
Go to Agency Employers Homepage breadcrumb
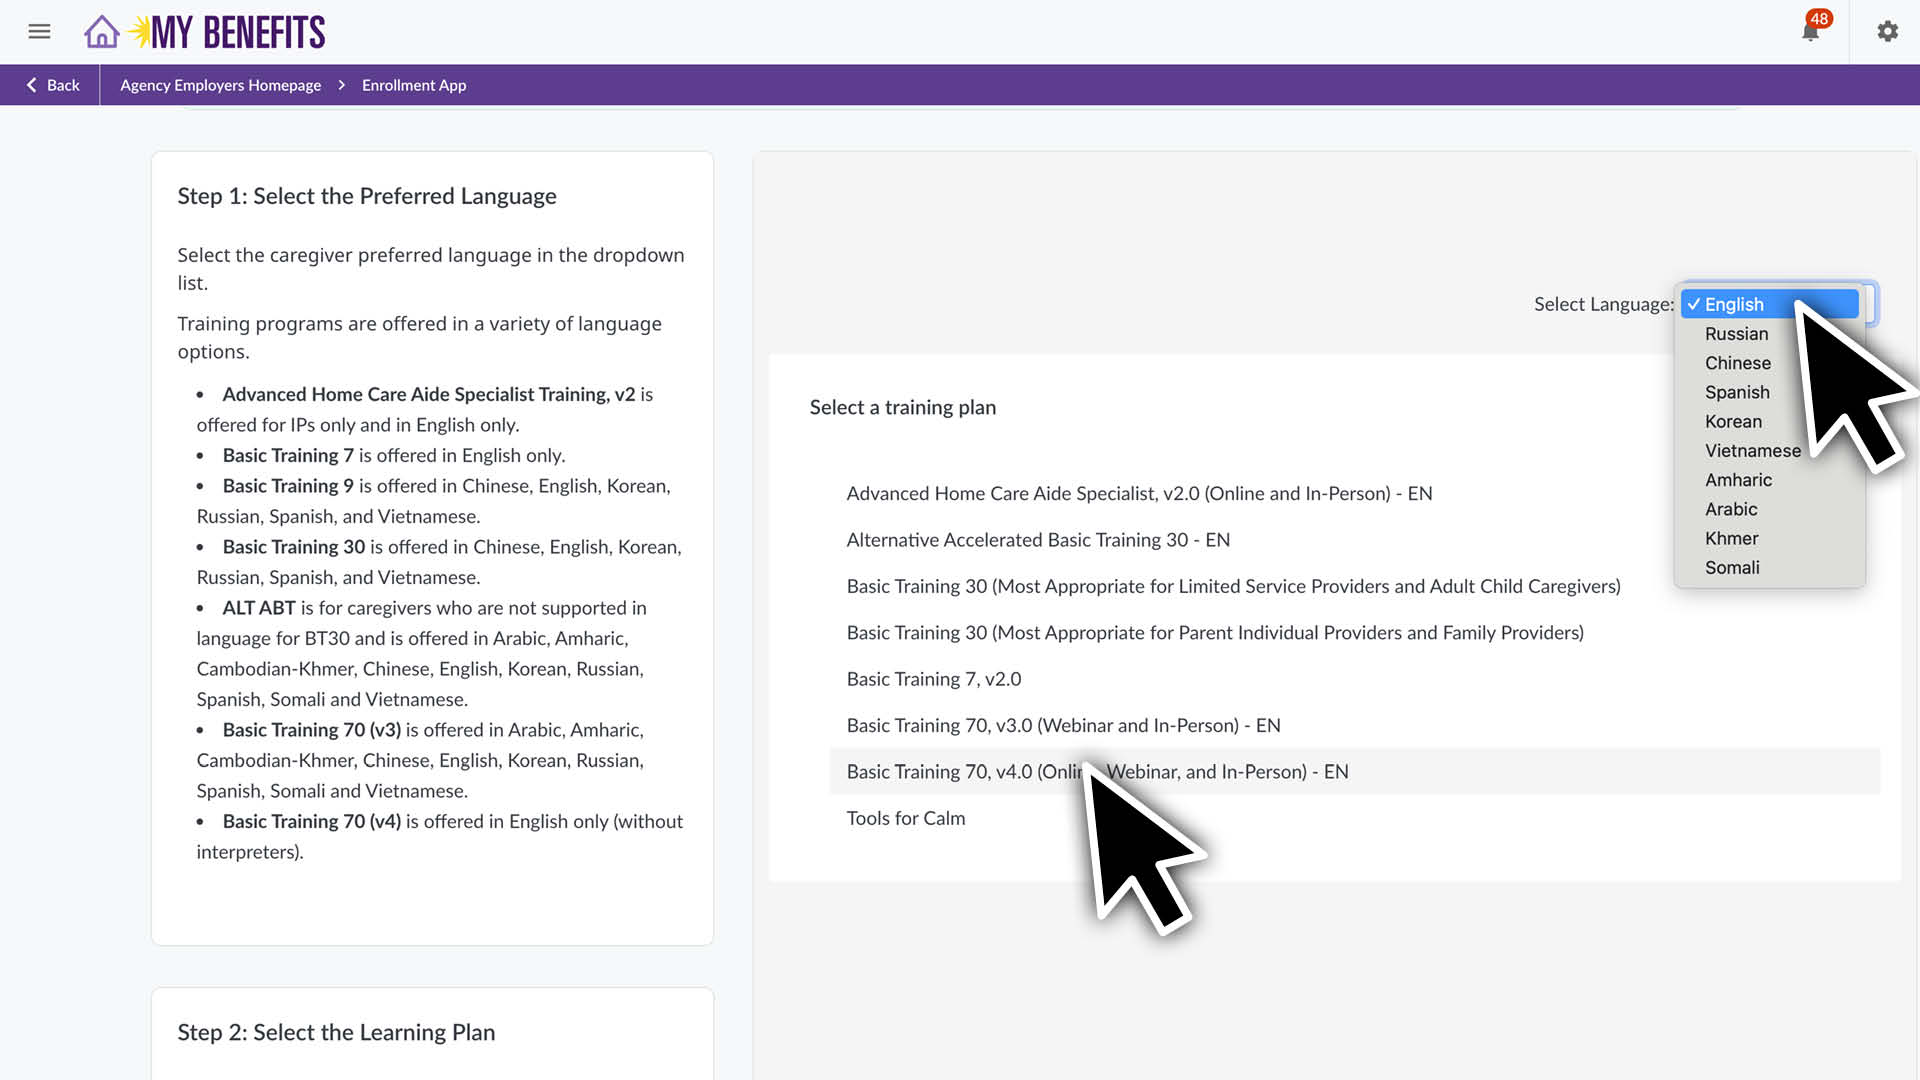(220, 85)
